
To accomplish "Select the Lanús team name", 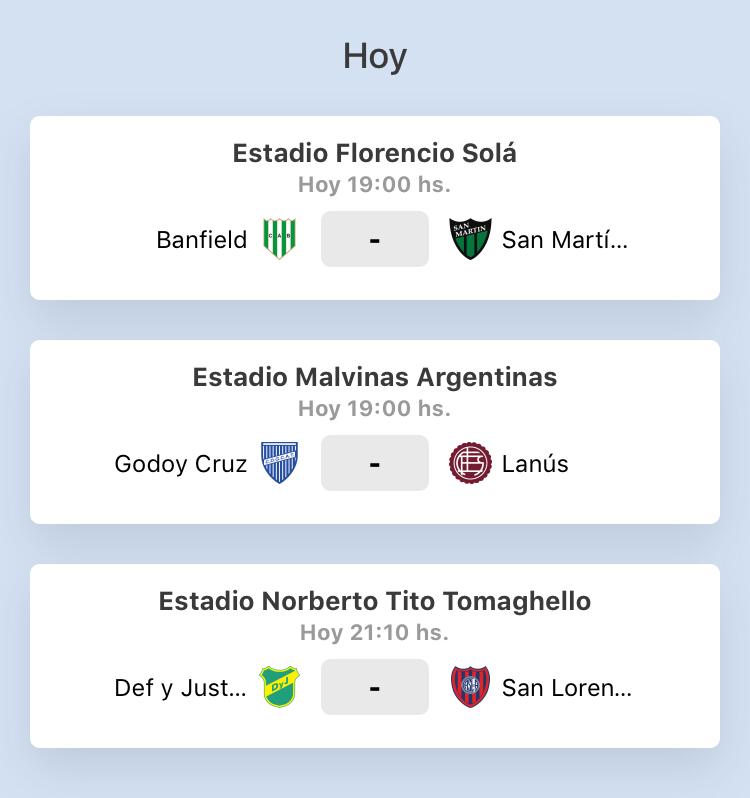I will click(x=535, y=464).
